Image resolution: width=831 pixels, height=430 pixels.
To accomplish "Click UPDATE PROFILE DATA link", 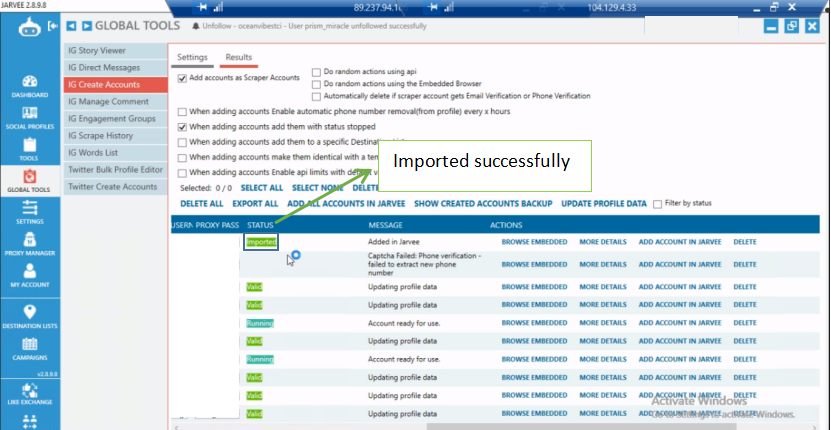I will click(x=604, y=204).
